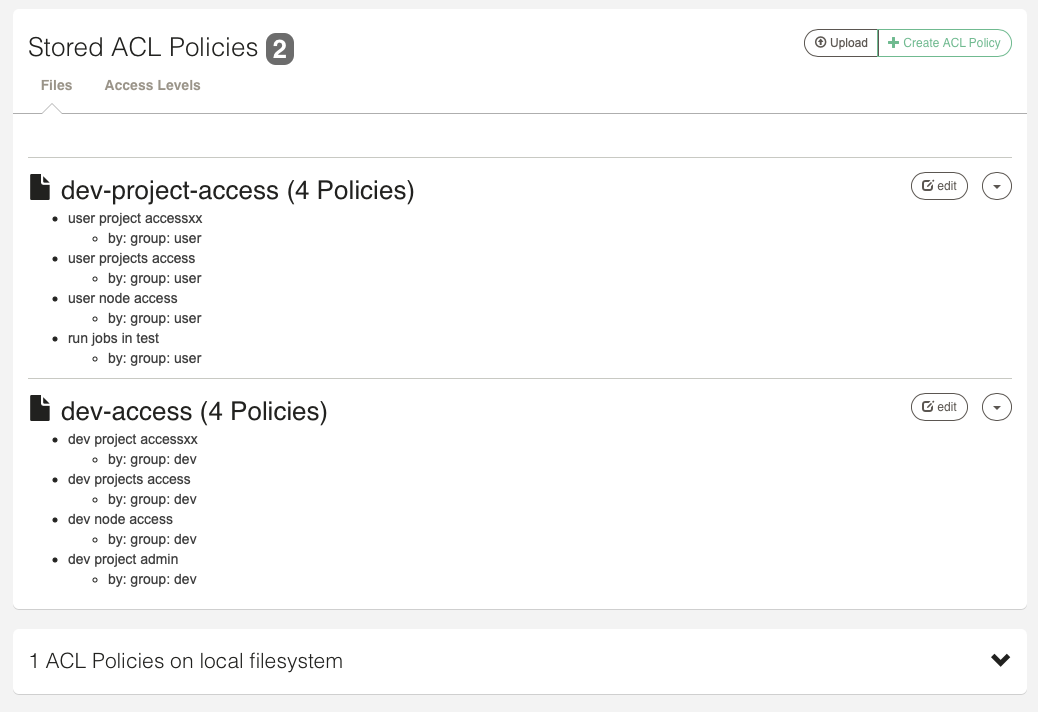Open the dev-project-access actions dropdown

pos(997,186)
